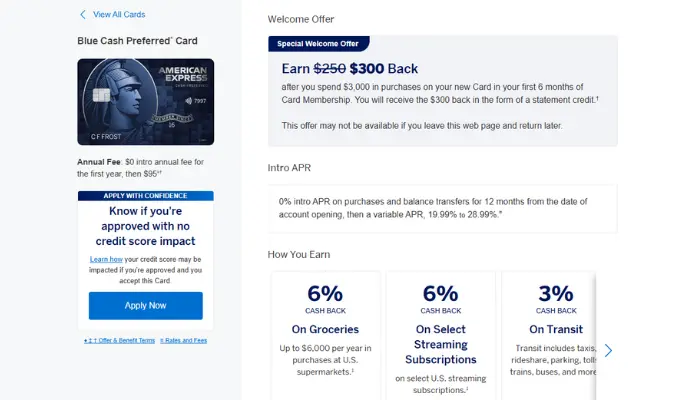Click the Blue Cash Preferred card image

click(x=145, y=103)
